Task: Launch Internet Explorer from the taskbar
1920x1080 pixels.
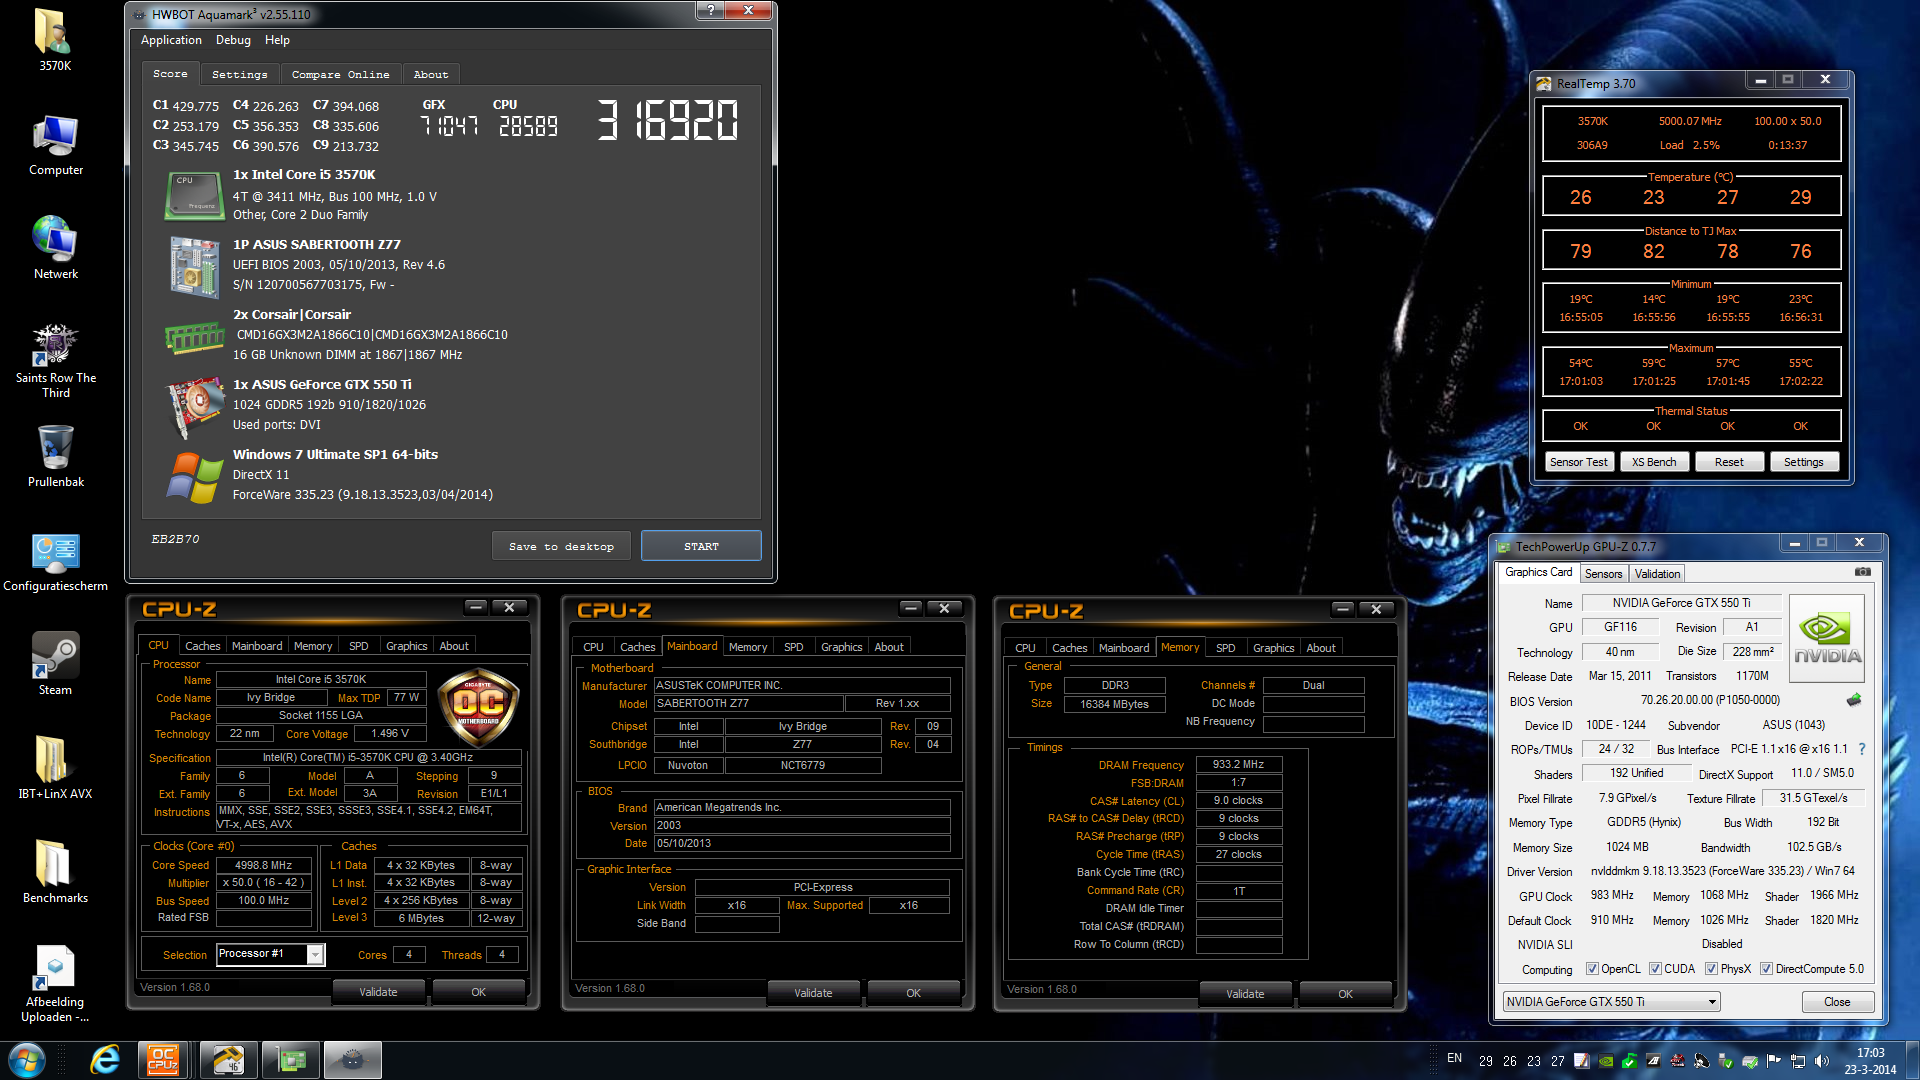Action: coord(104,1060)
